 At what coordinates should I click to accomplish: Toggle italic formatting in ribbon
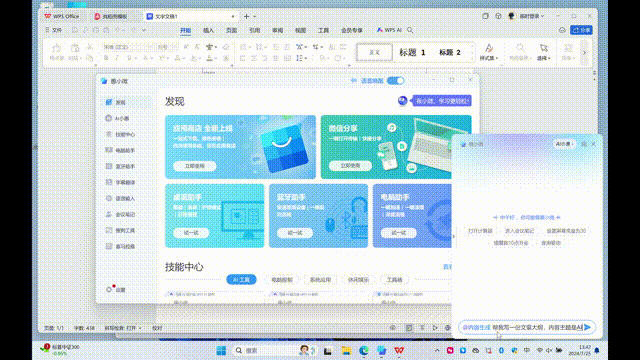click(x=117, y=58)
